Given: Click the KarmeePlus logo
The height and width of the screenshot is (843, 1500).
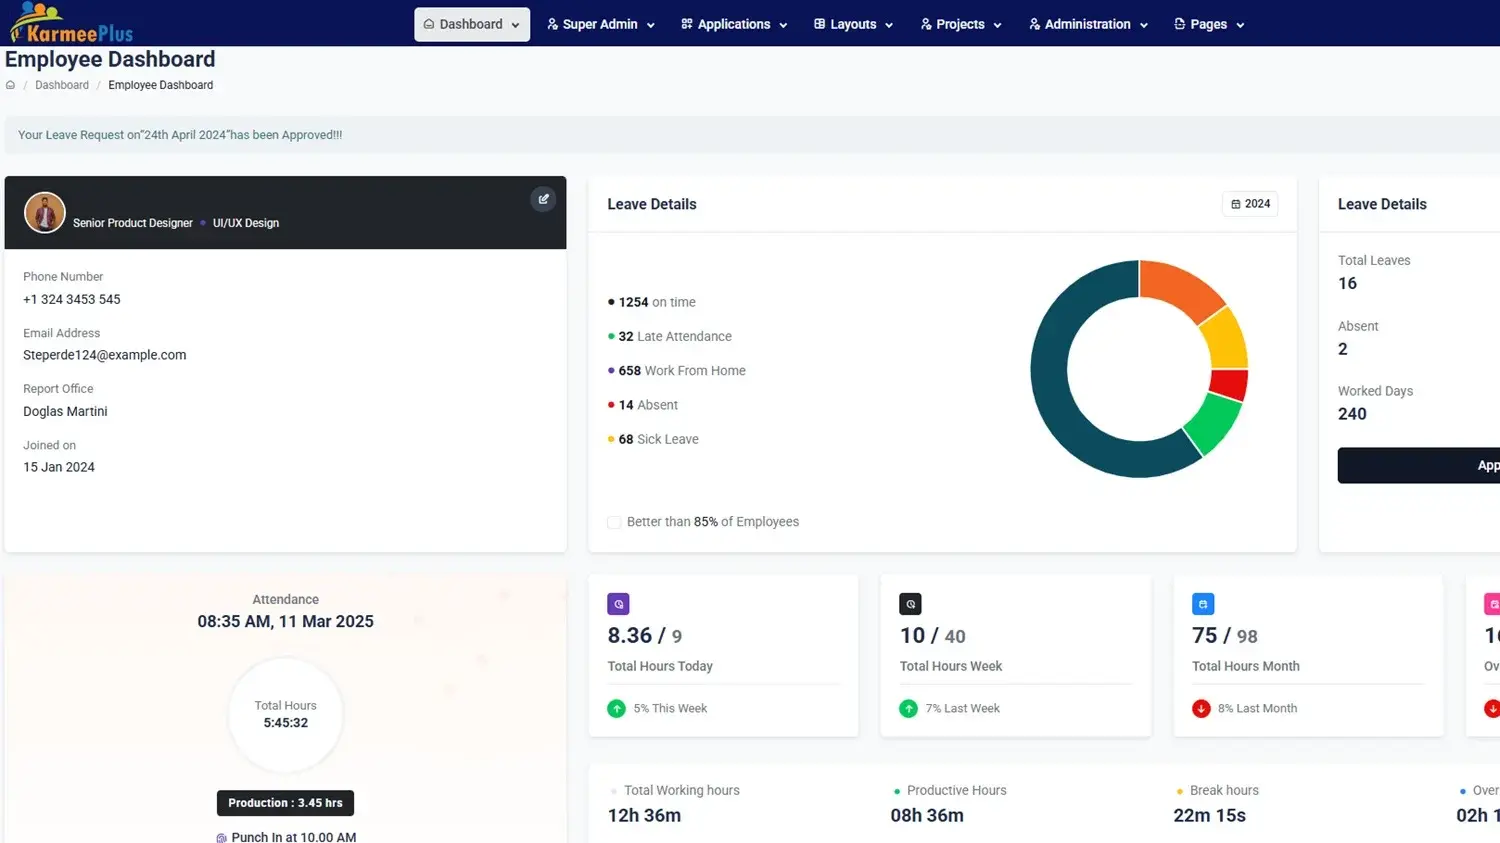Looking at the screenshot, I should tap(72, 23).
